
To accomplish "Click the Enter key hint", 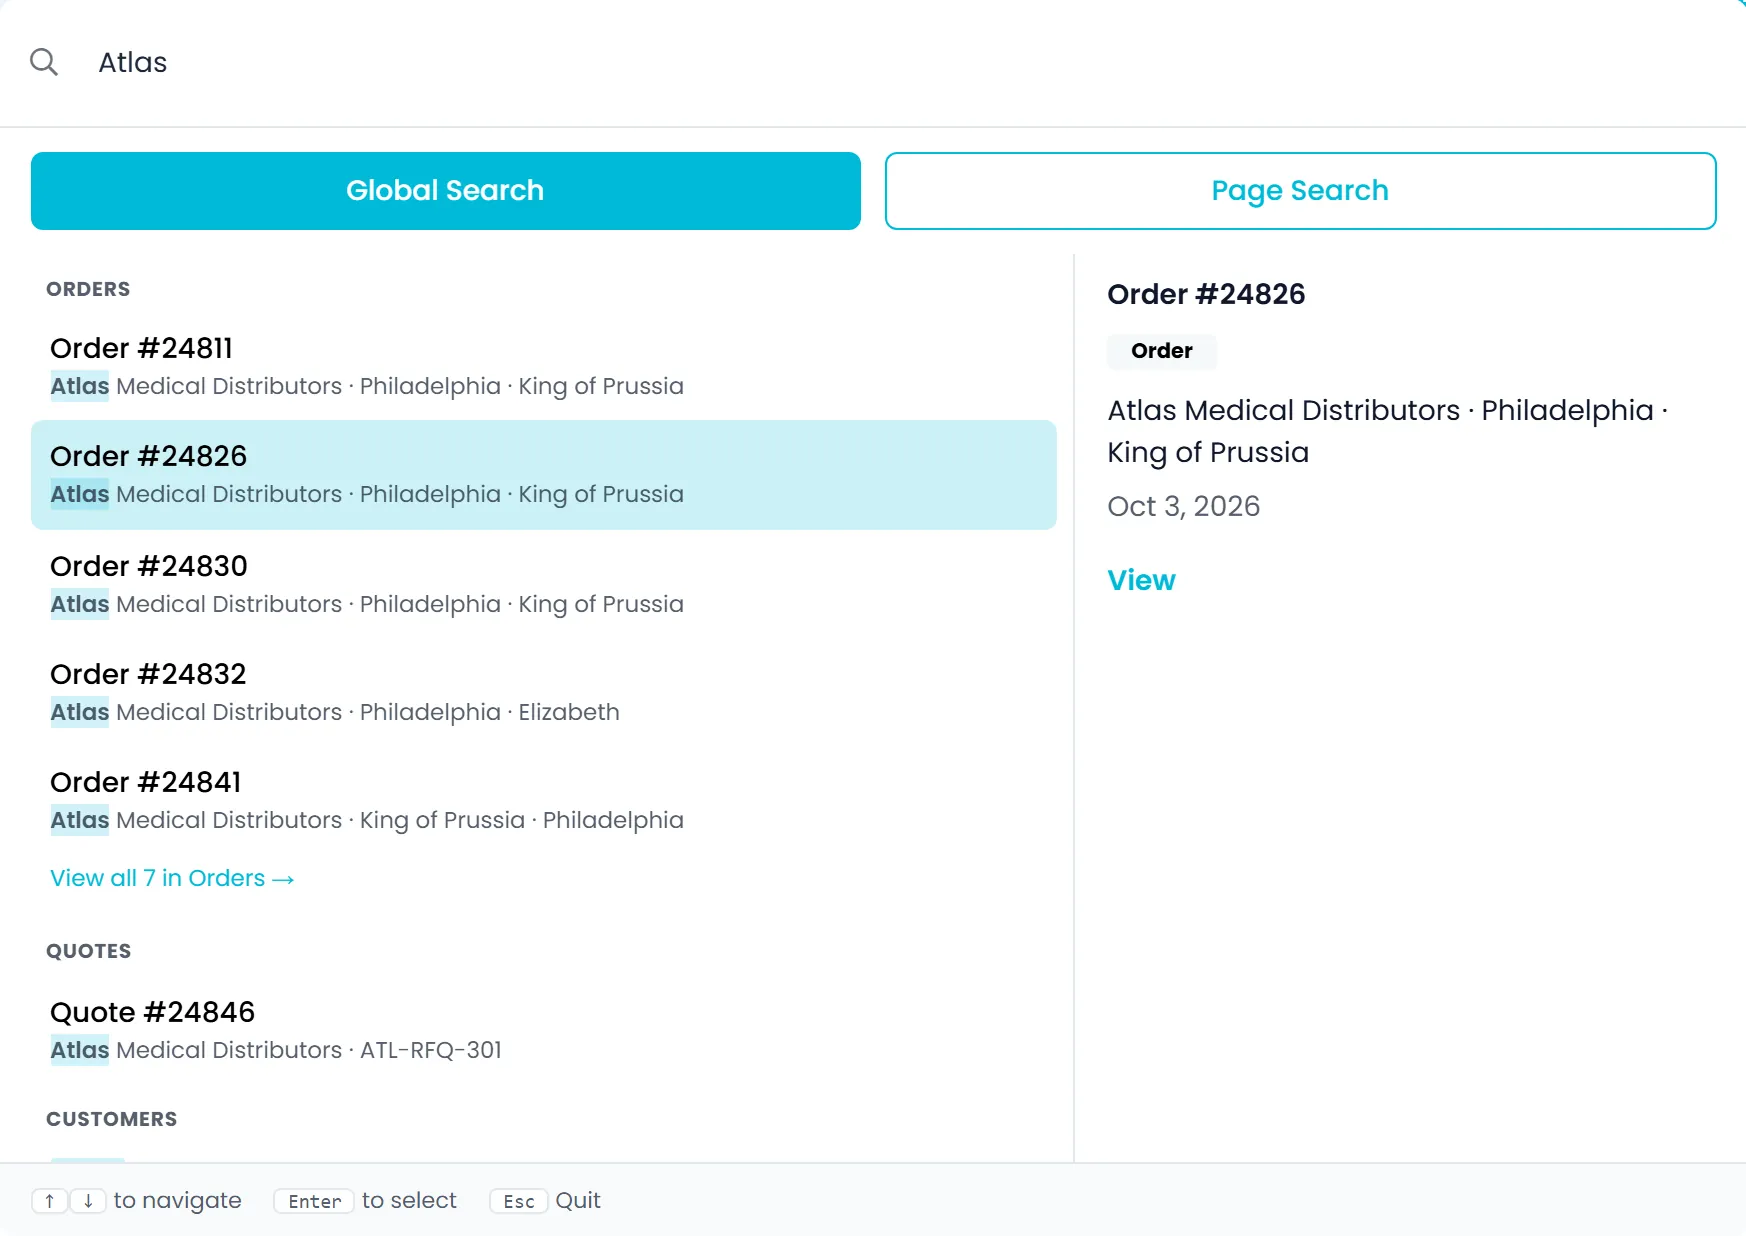I will click(314, 1201).
